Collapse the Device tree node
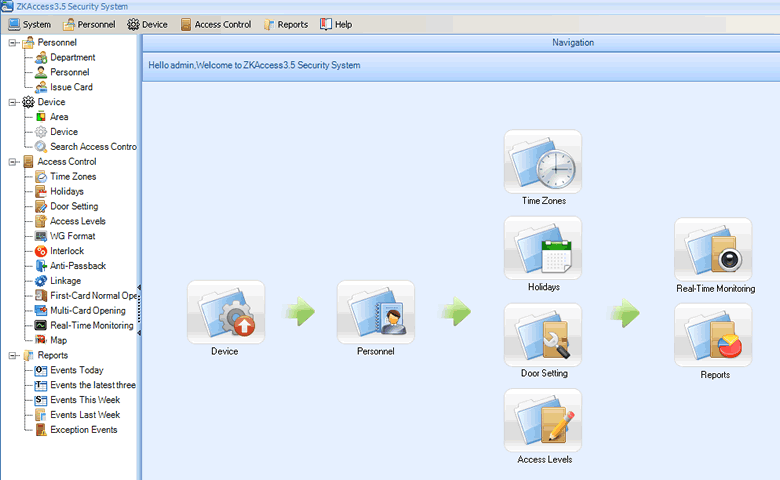This screenshot has height=480, width=780. [x=12, y=102]
